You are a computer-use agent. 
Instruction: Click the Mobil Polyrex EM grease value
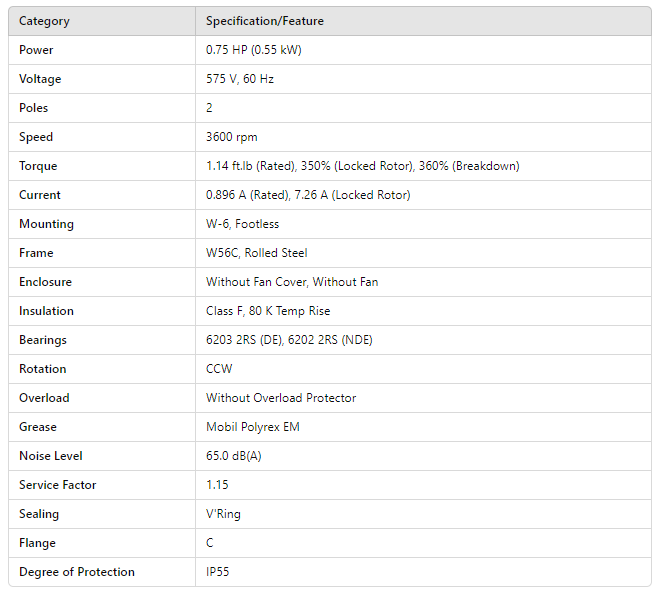(x=253, y=427)
